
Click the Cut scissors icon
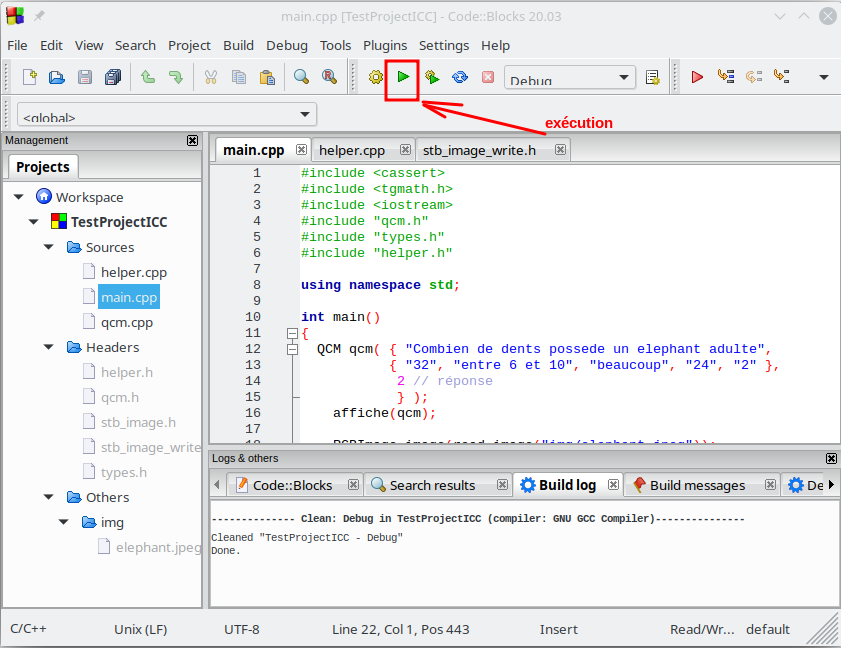[211, 77]
